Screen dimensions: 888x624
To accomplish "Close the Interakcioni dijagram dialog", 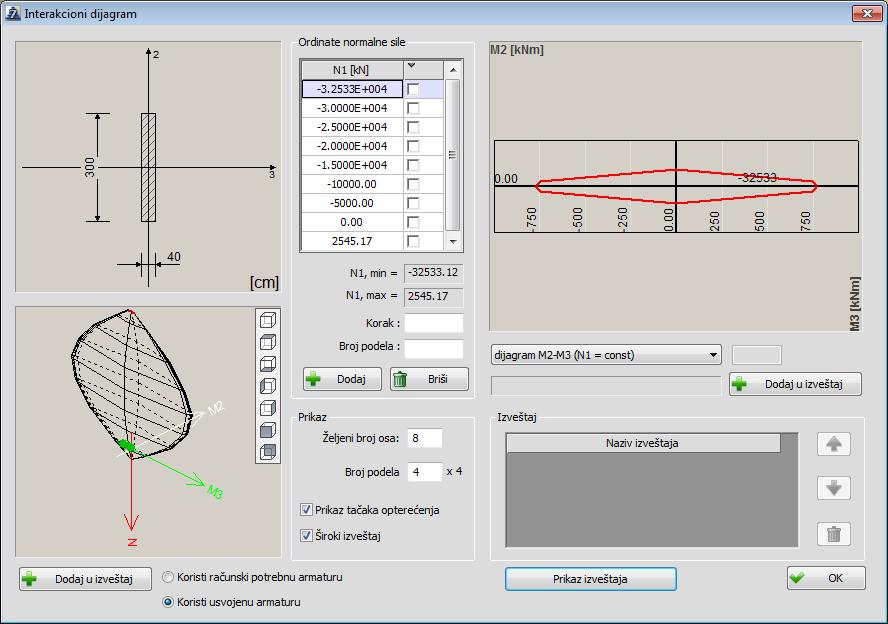I will coord(866,13).
